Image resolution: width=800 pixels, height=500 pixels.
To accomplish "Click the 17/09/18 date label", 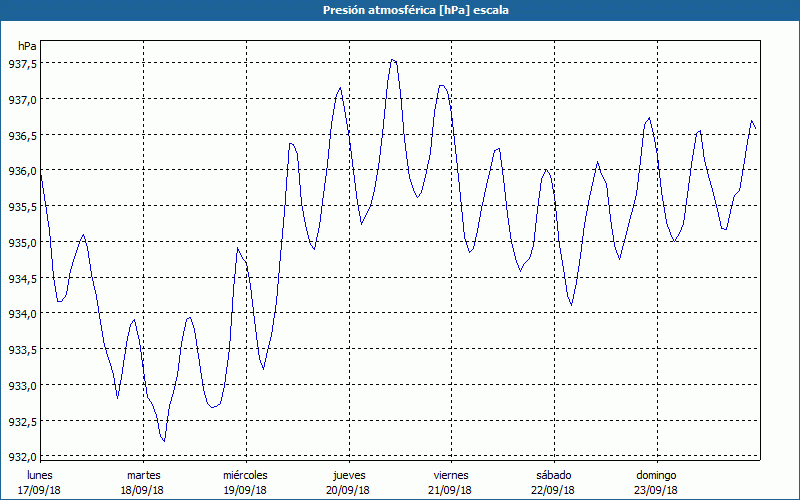I will click(x=39, y=490).
